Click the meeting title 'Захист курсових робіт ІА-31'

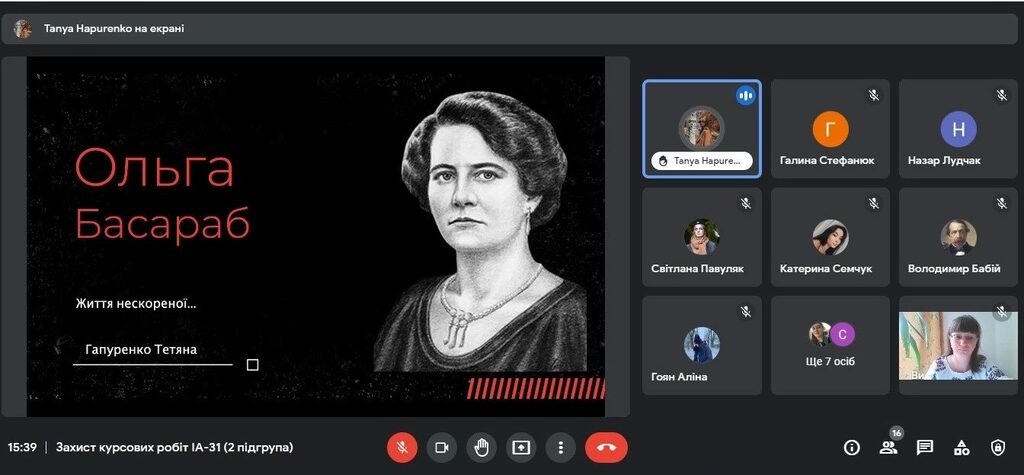tap(174, 447)
